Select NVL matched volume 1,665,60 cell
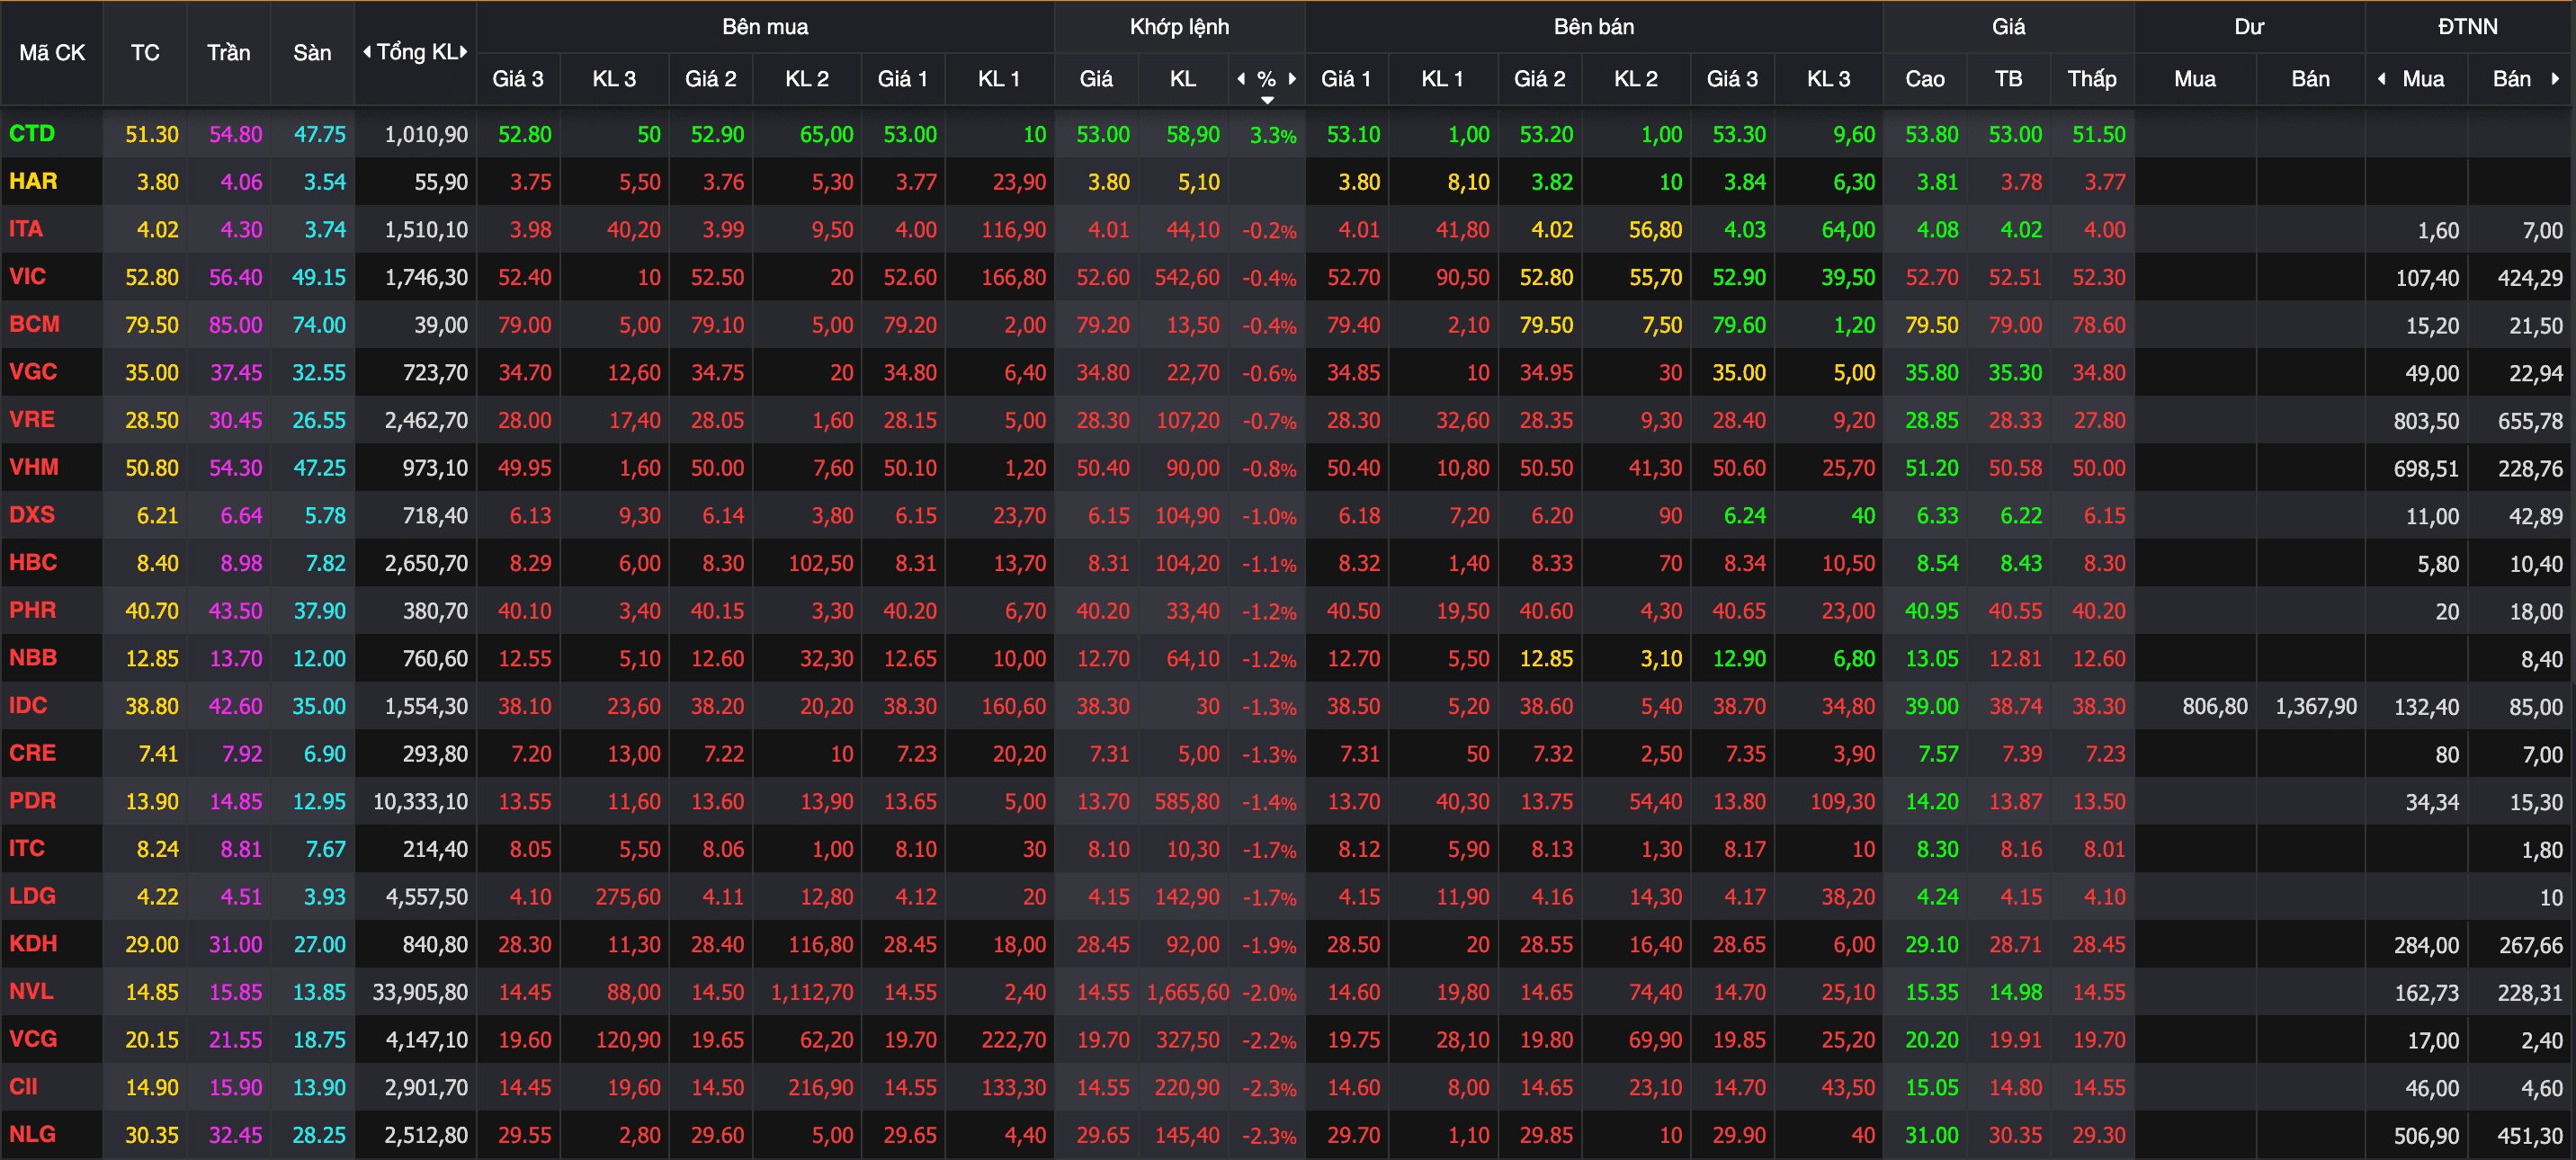Viewport: 2576px width, 1160px height. (1188, 992)
